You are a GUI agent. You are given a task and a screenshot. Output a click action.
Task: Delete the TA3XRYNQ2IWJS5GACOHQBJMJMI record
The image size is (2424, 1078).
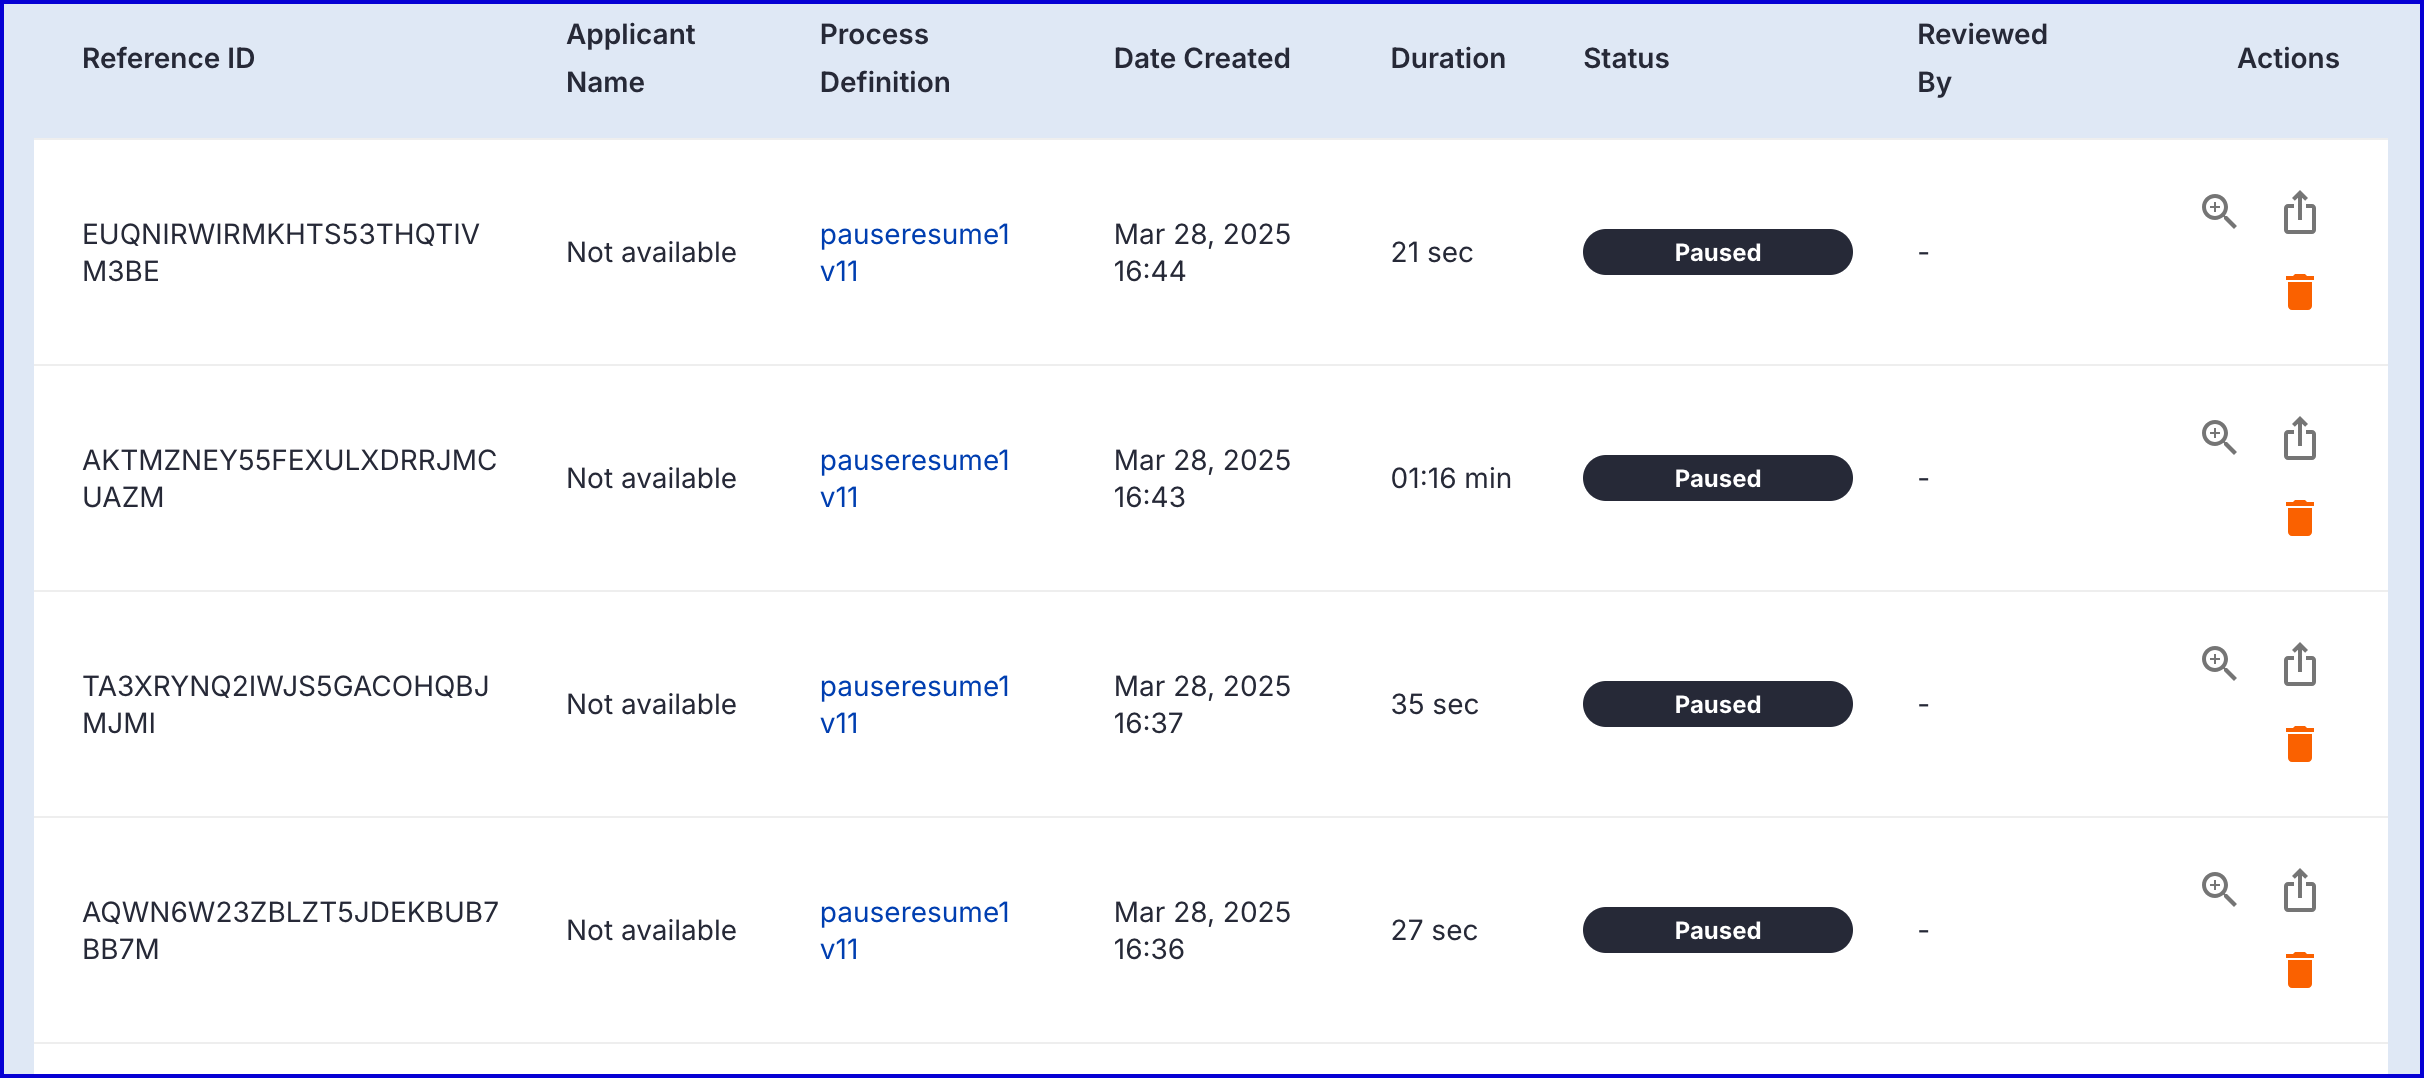click(x=2299, y=744)
